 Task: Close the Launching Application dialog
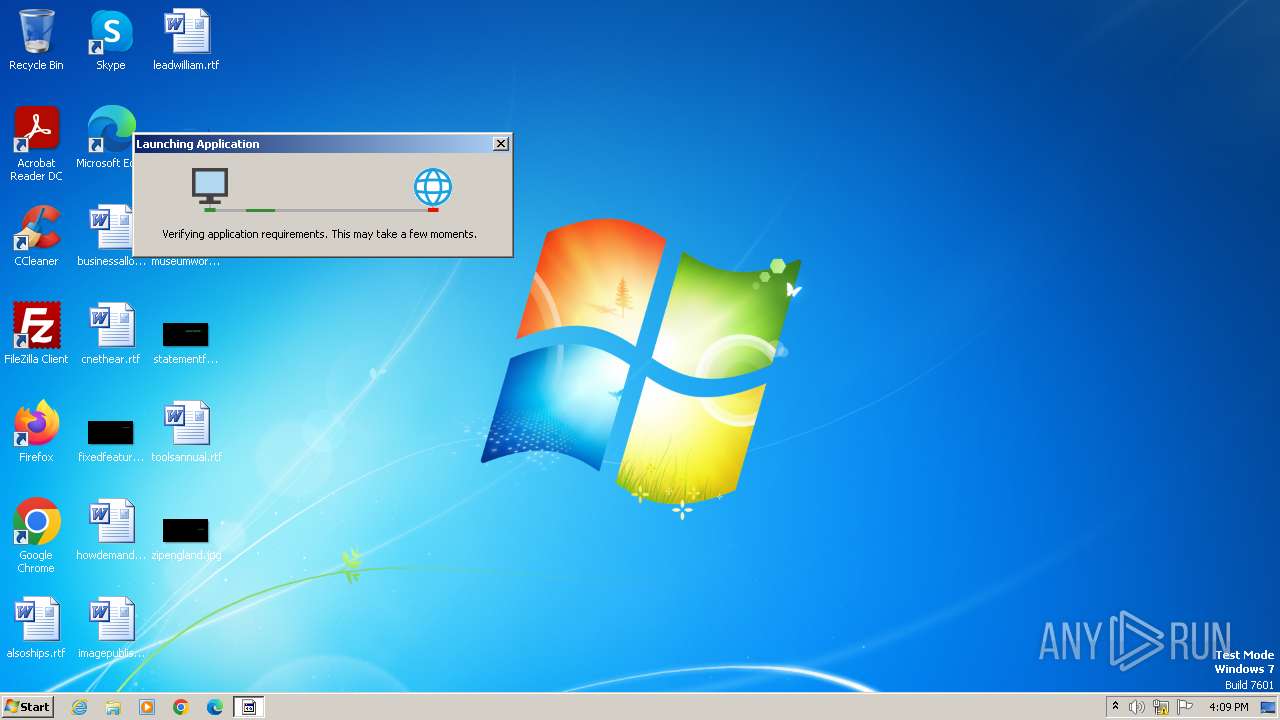(501, 144)
